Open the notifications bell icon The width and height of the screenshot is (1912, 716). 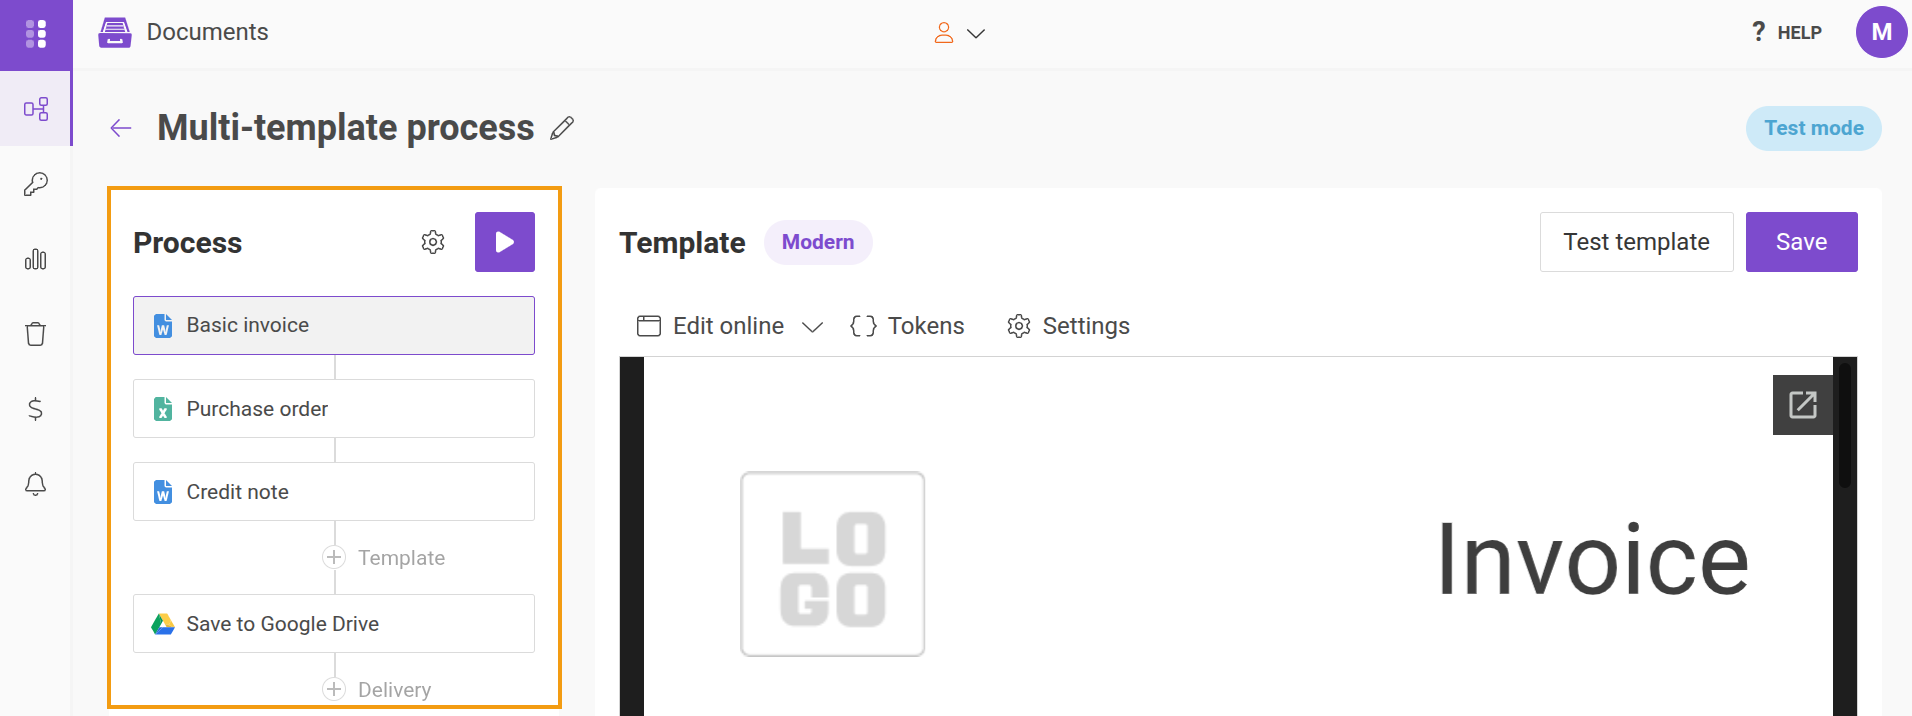pos(36,484)
